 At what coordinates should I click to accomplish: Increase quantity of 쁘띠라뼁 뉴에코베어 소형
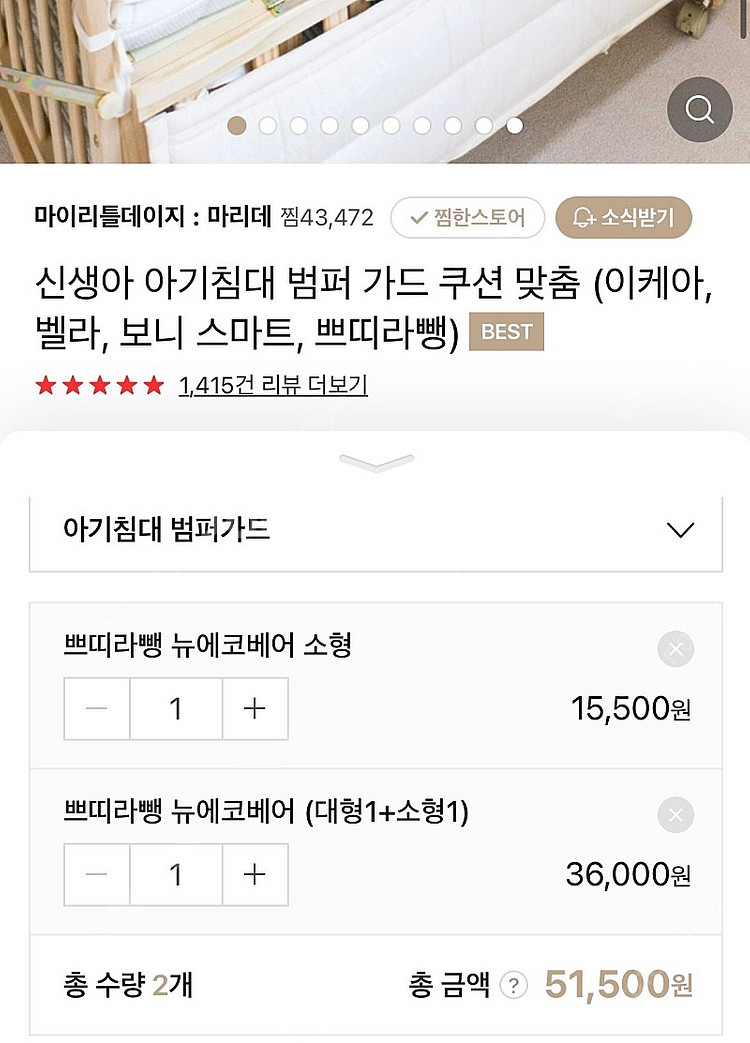click(255, 709)
